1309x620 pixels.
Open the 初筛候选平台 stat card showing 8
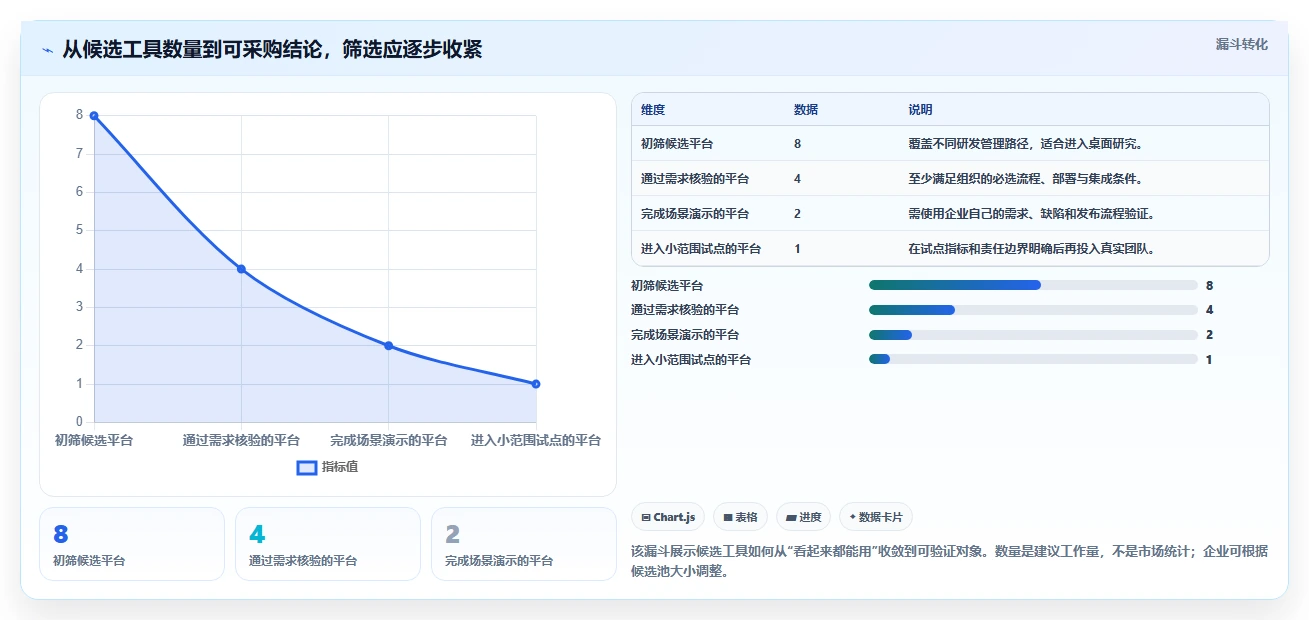pyautogui.click(x=132, y=544)
